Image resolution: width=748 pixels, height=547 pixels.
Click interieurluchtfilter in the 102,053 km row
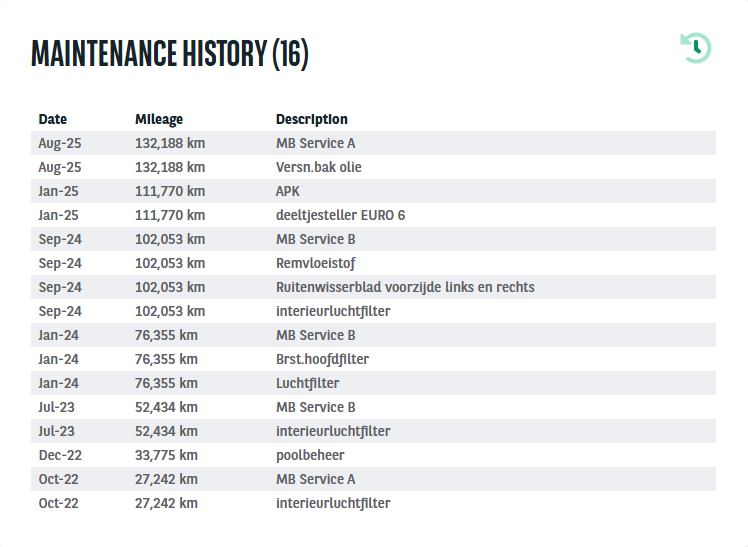pyautogui.click(x=333, y=311)
